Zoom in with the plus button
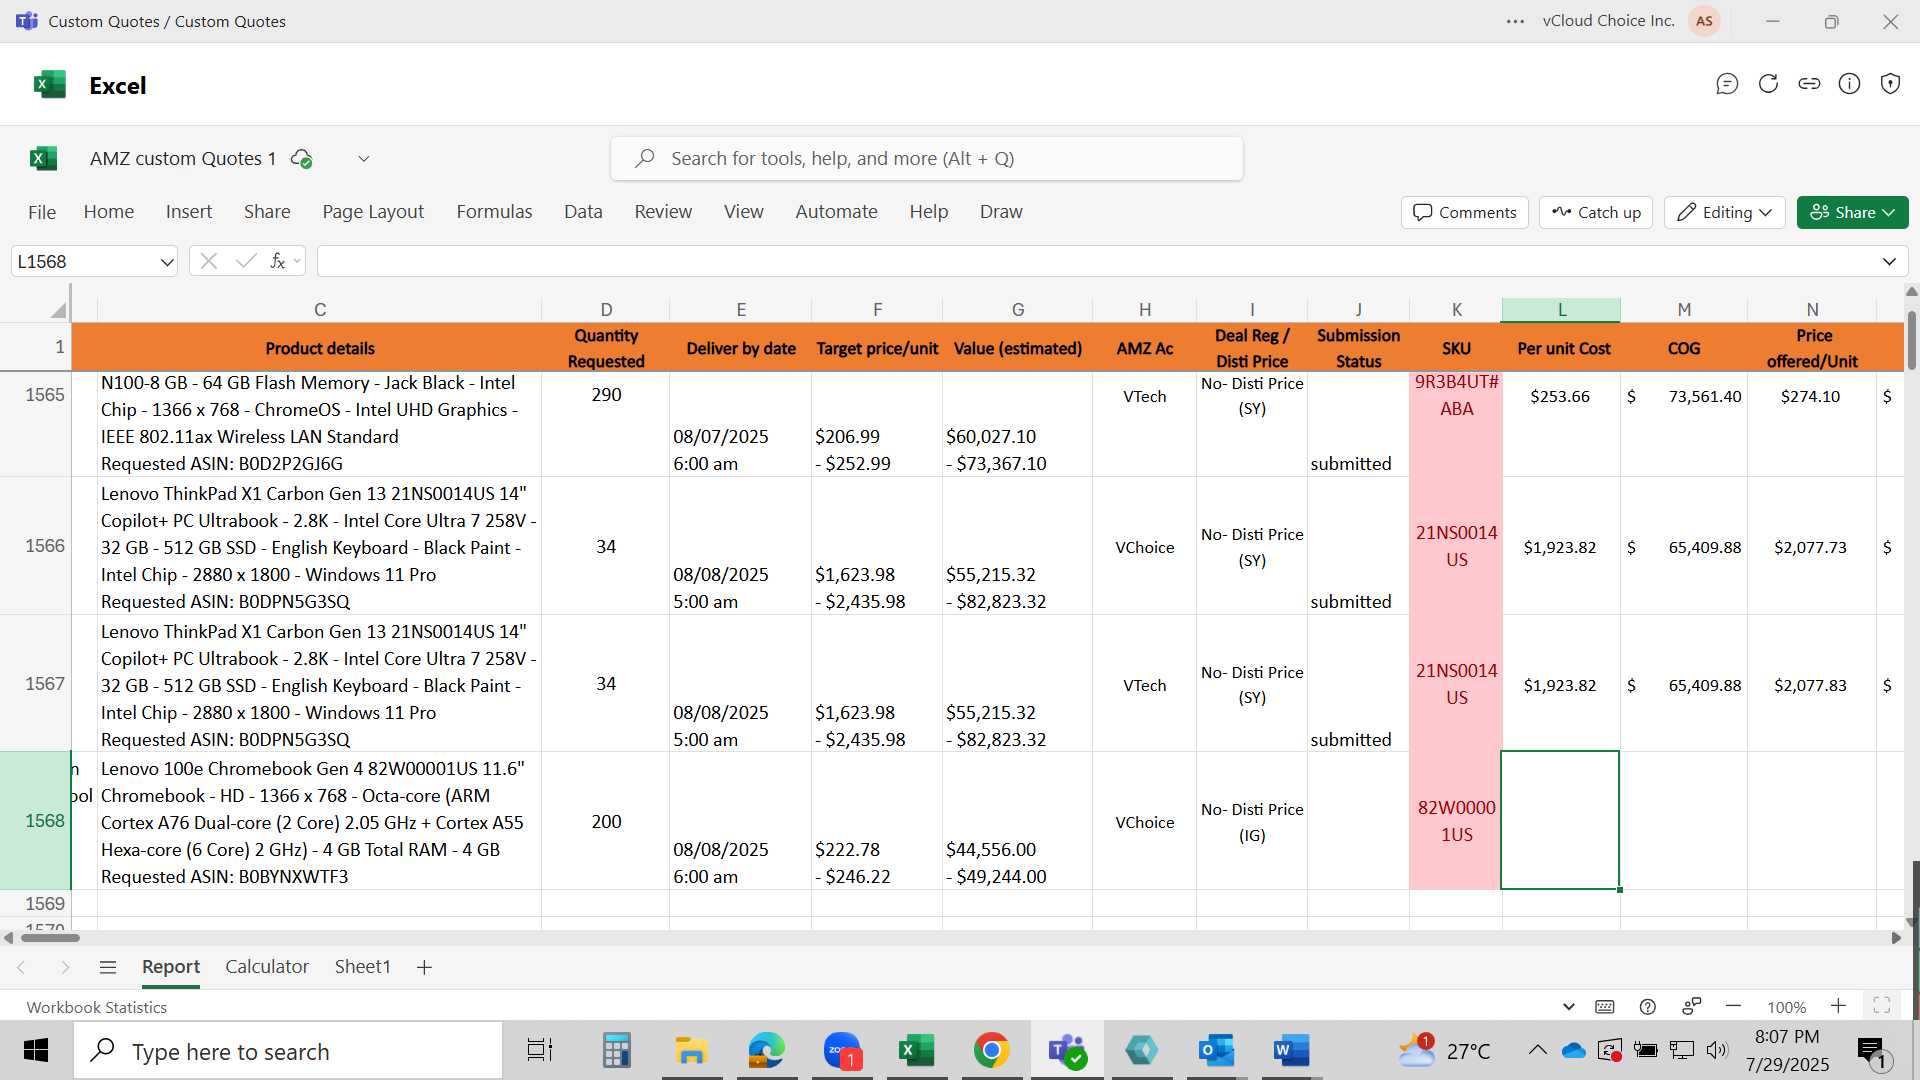Viewport: 1920px width, 1080px height. pos(1838,1006)
